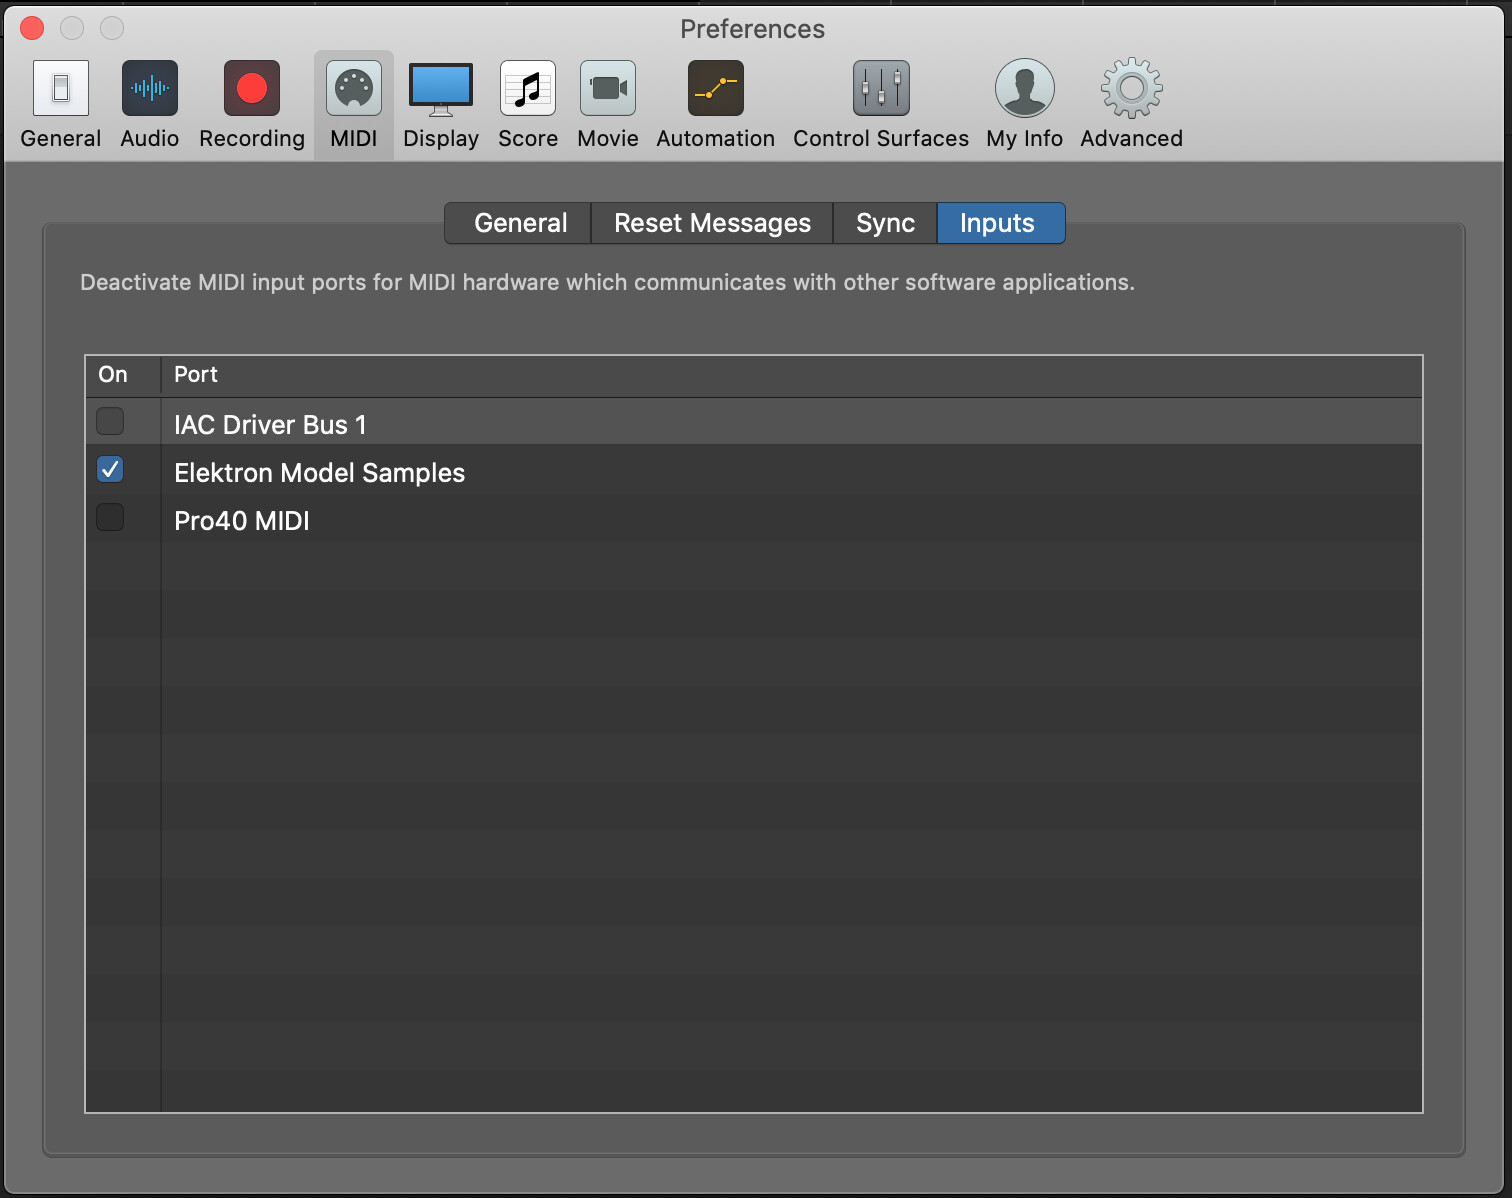
Task: Select the Pro40 MIDI port name
Action: click(x=242, y=521)
